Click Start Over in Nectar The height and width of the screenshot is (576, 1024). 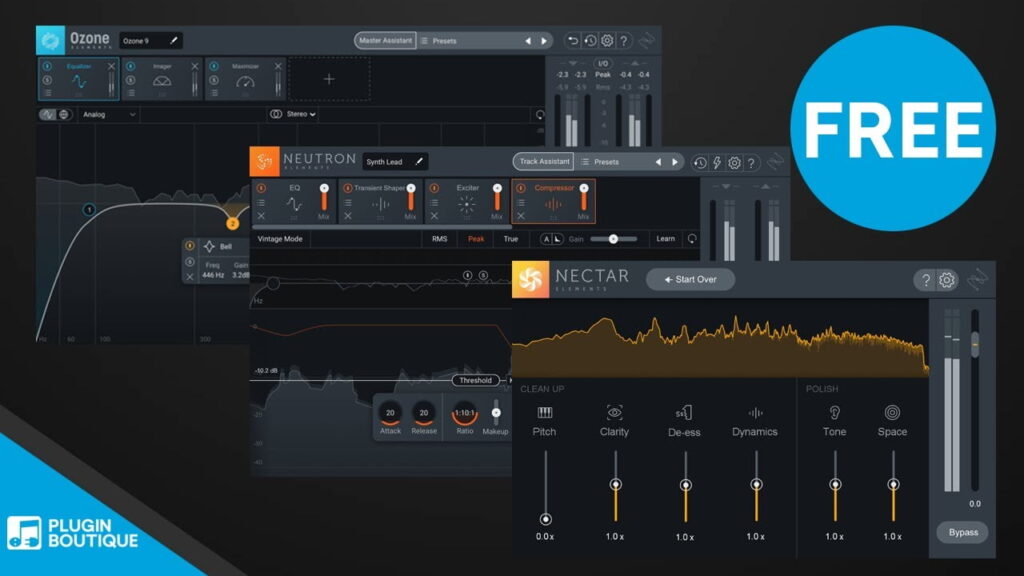point(690,280)
